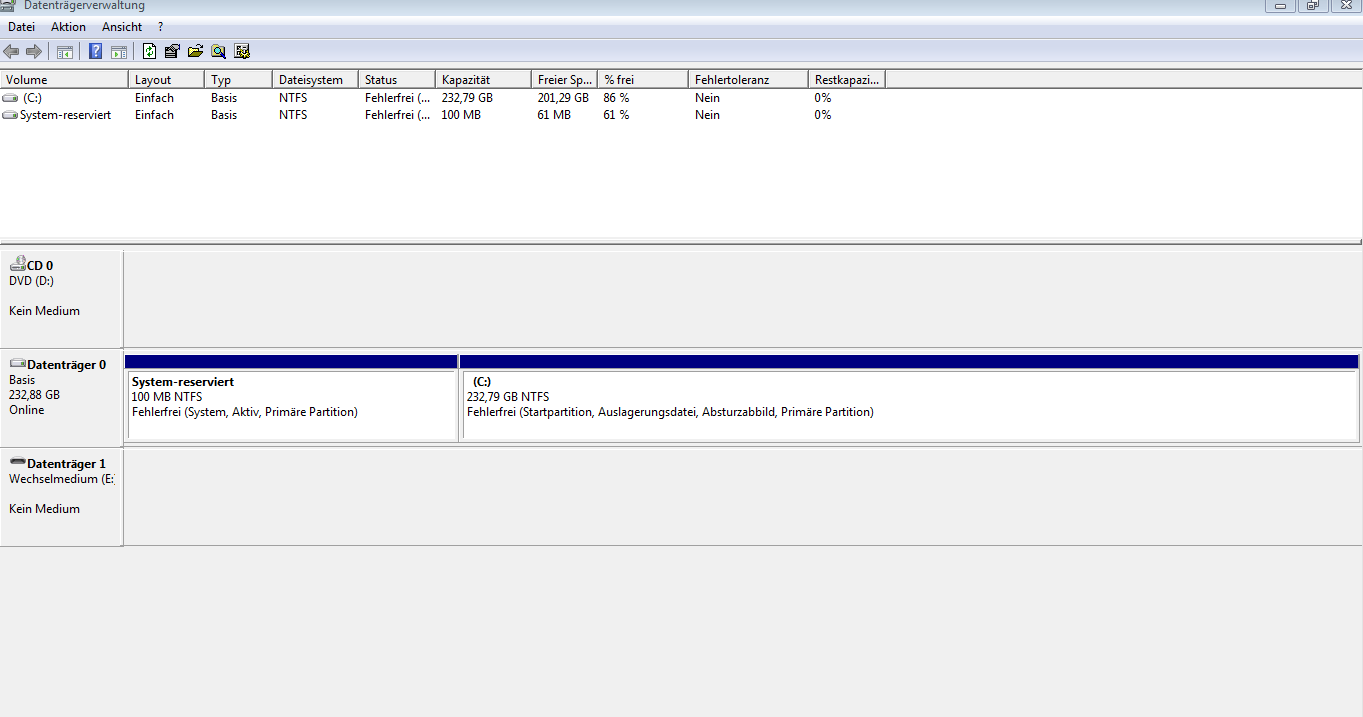Click the magnifier-on-folder toolbar icon
The image size is (1363, 717).
[218, 51]
